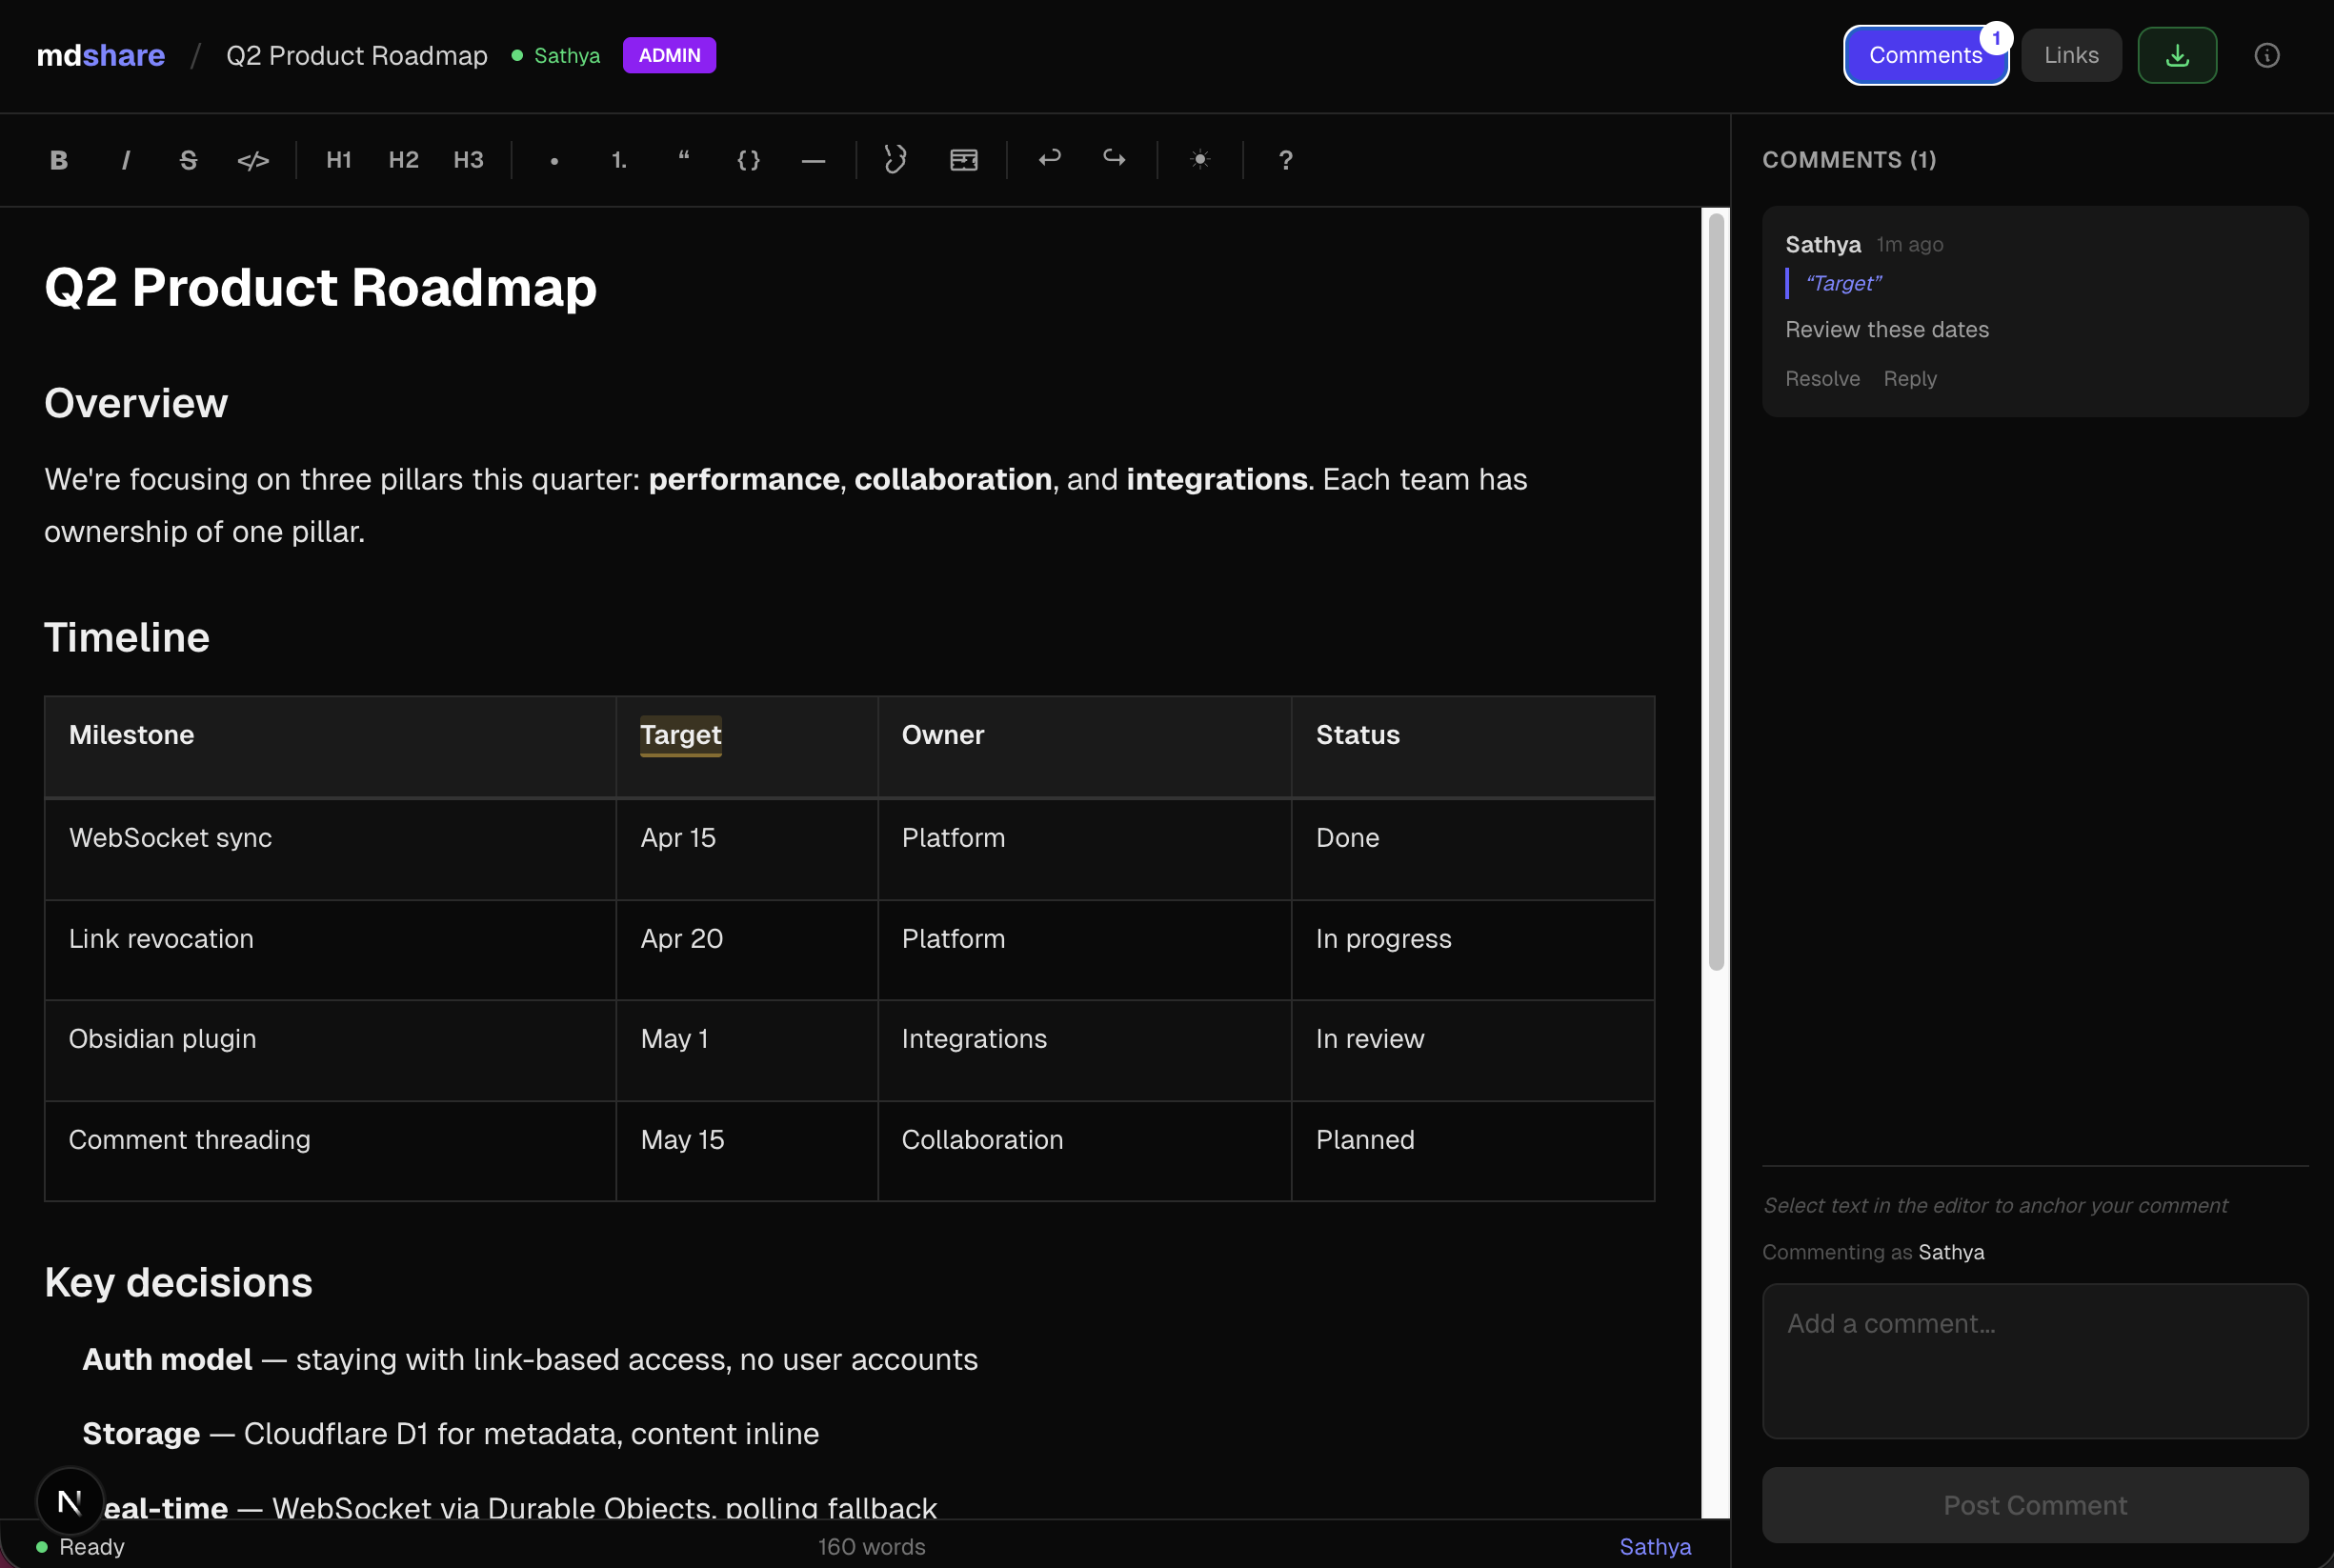Screen dimensions: 2334x1568
Task: Insert a table
Action: [x=962, y=160]
